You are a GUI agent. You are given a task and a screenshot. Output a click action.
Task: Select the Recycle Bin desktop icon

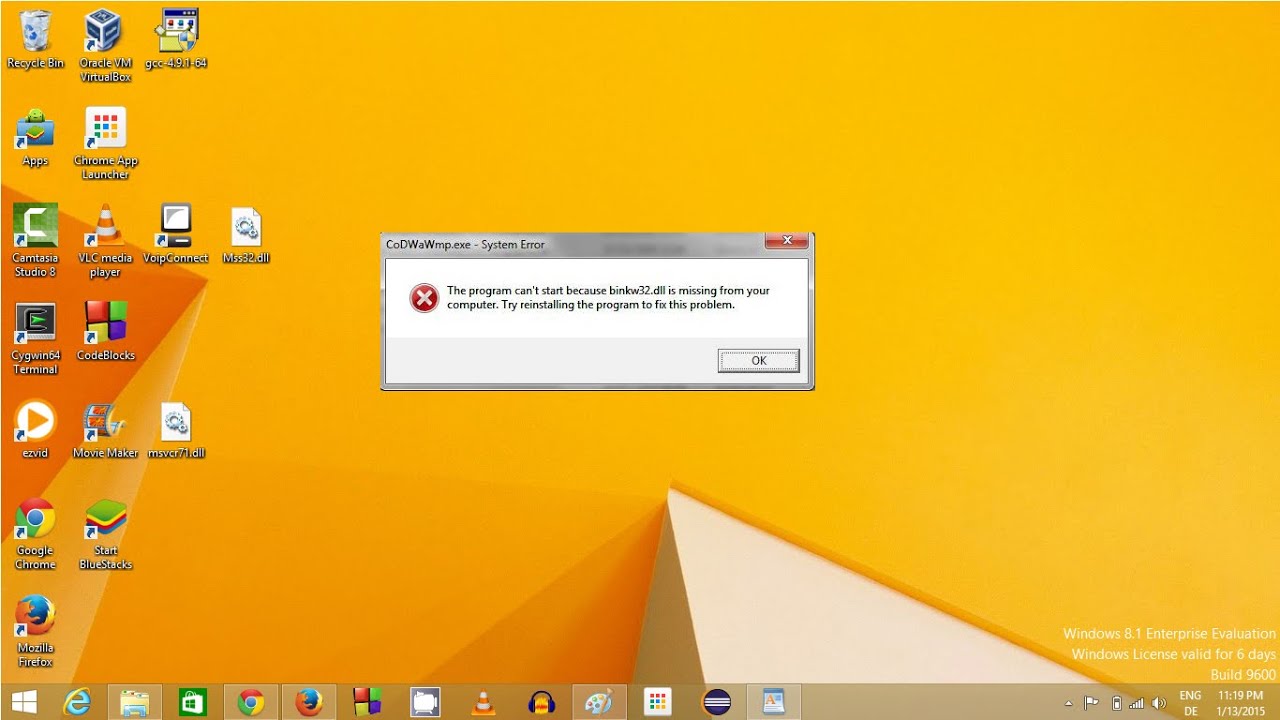[35, 40]
